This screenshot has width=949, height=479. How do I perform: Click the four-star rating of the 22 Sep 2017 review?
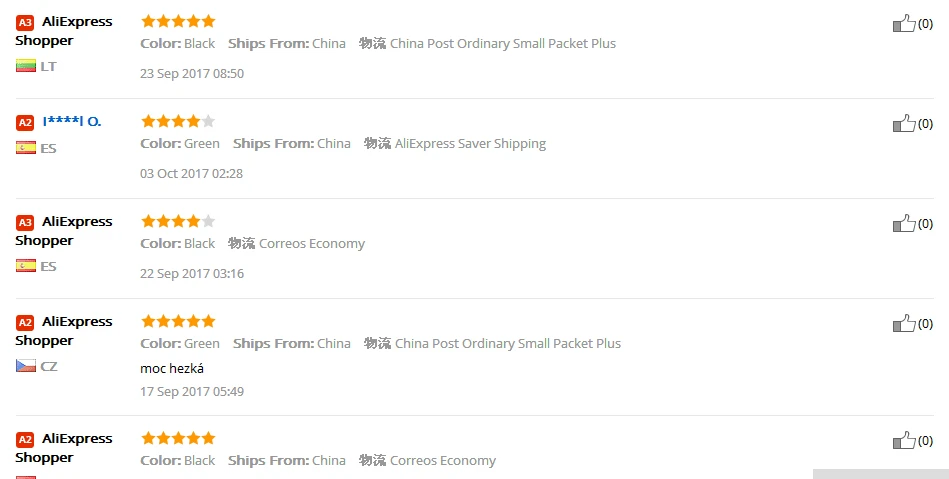(178, 221)
